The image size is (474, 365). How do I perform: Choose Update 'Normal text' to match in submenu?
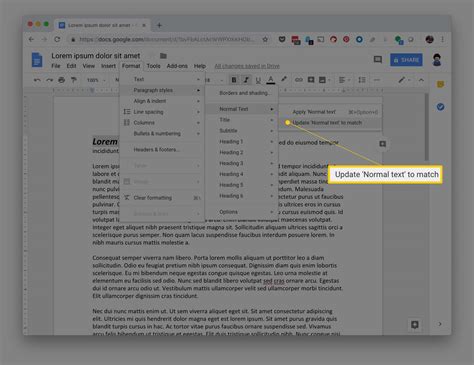[330, 123]
